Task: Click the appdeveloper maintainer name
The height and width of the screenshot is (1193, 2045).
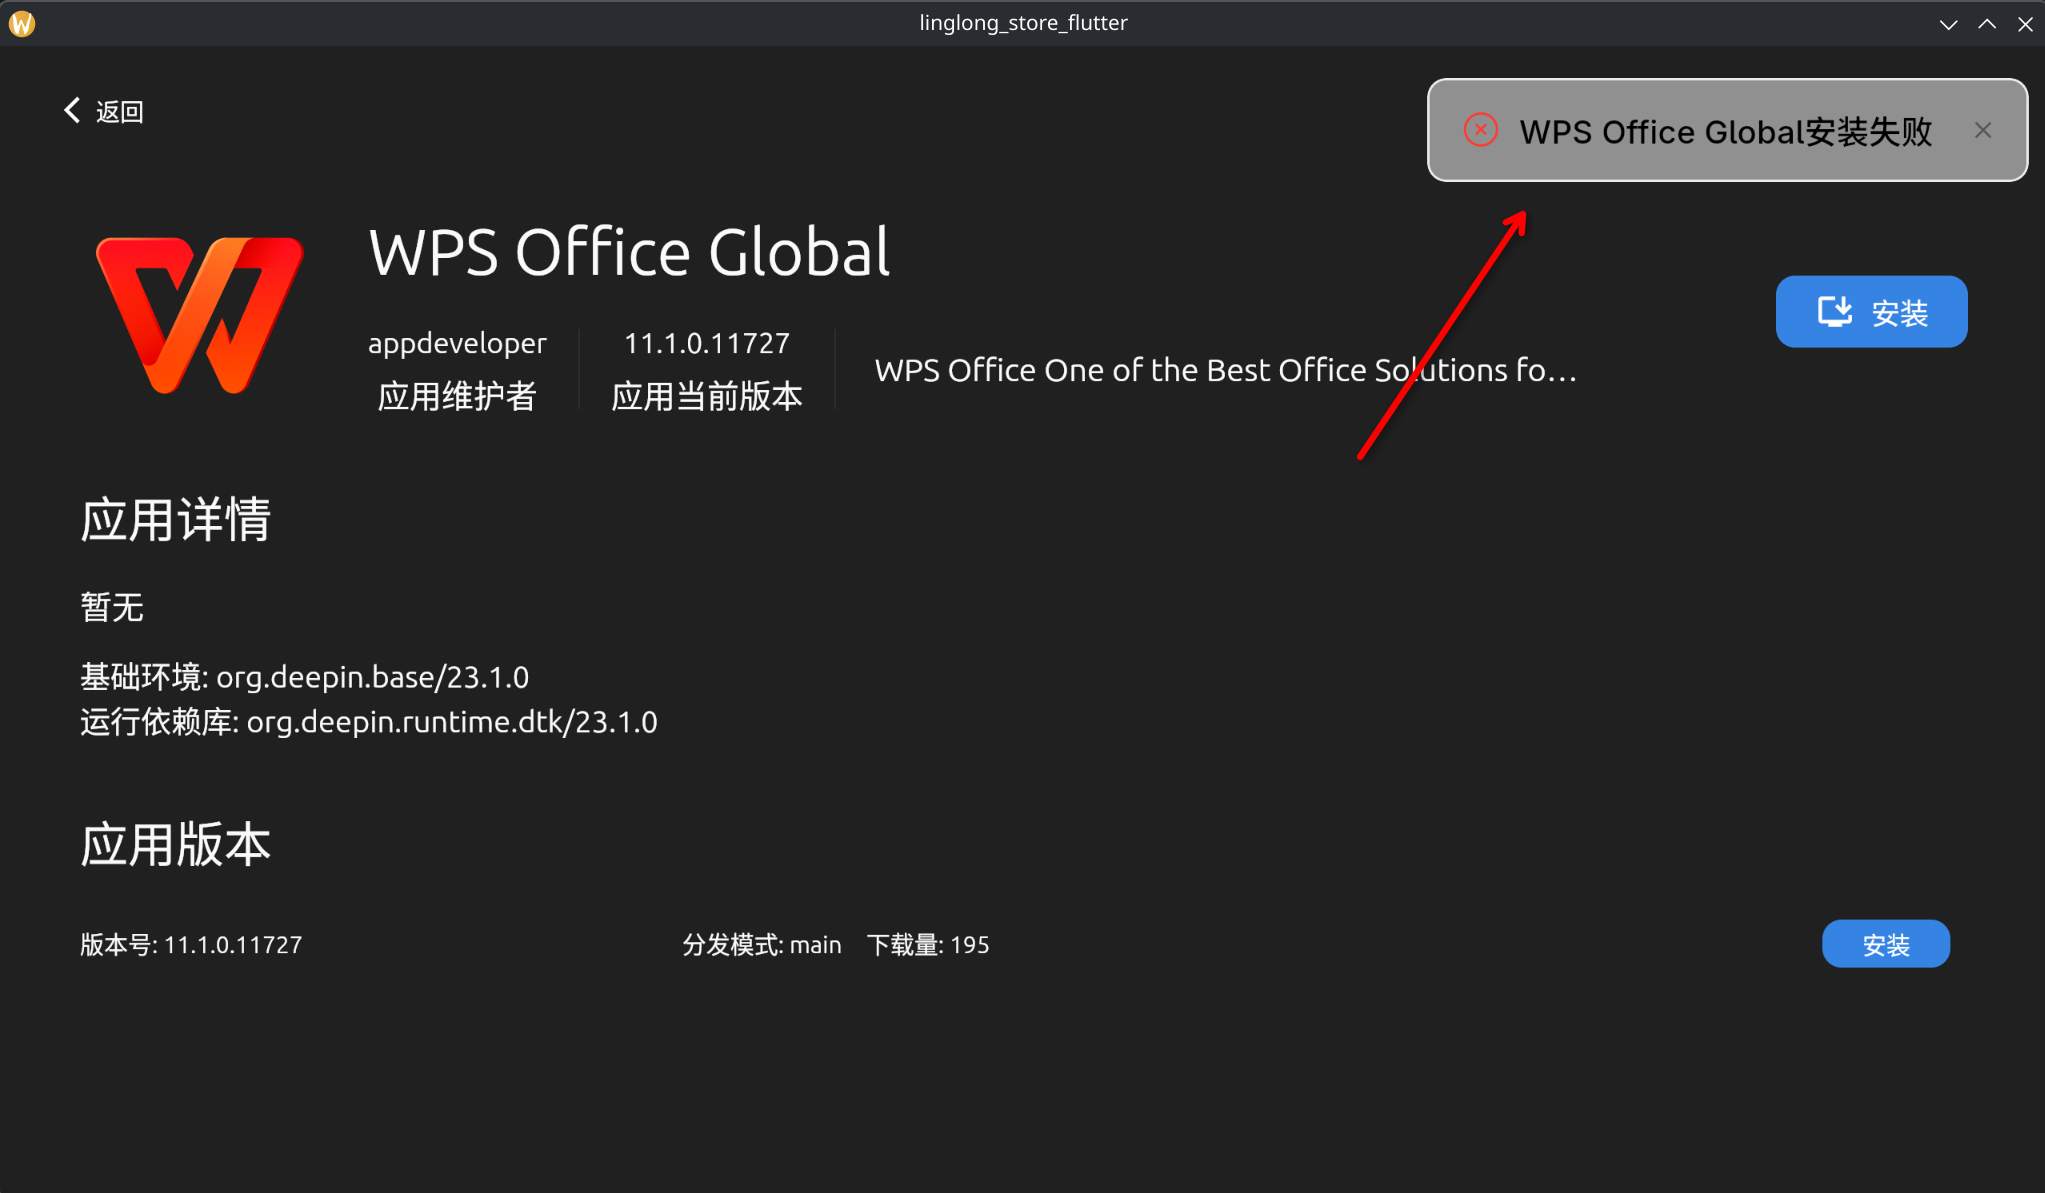Action: tap(457, 343)
